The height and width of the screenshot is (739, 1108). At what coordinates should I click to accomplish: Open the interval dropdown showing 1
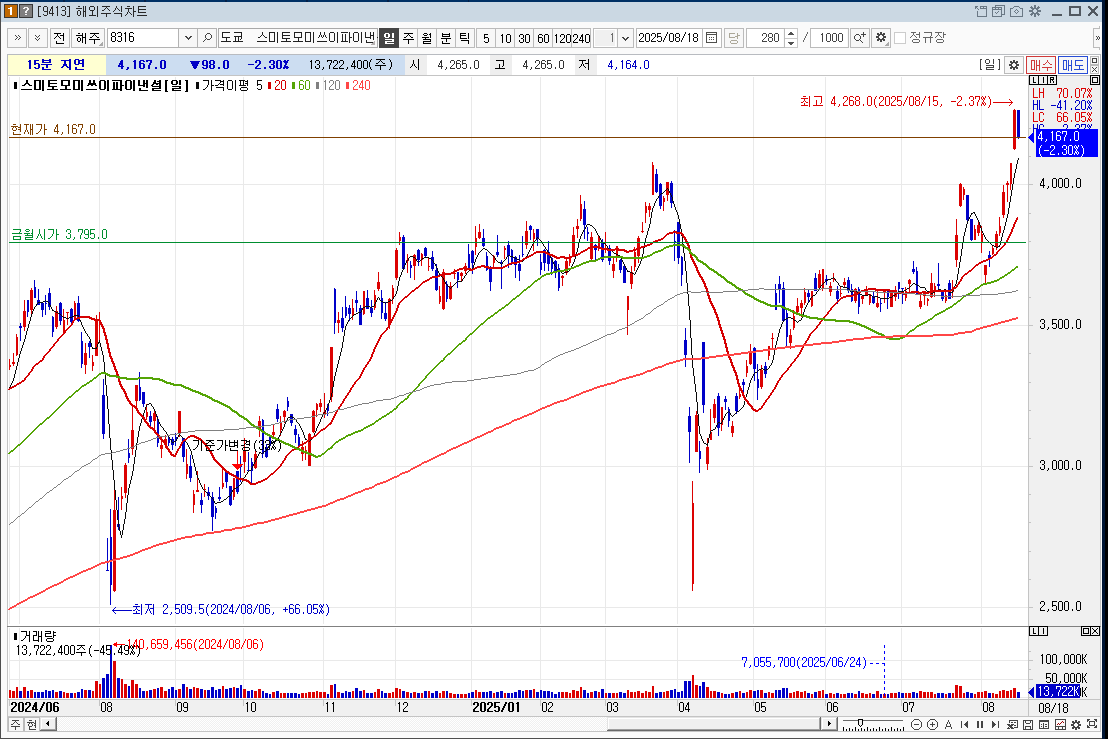(x=626, y=38)
